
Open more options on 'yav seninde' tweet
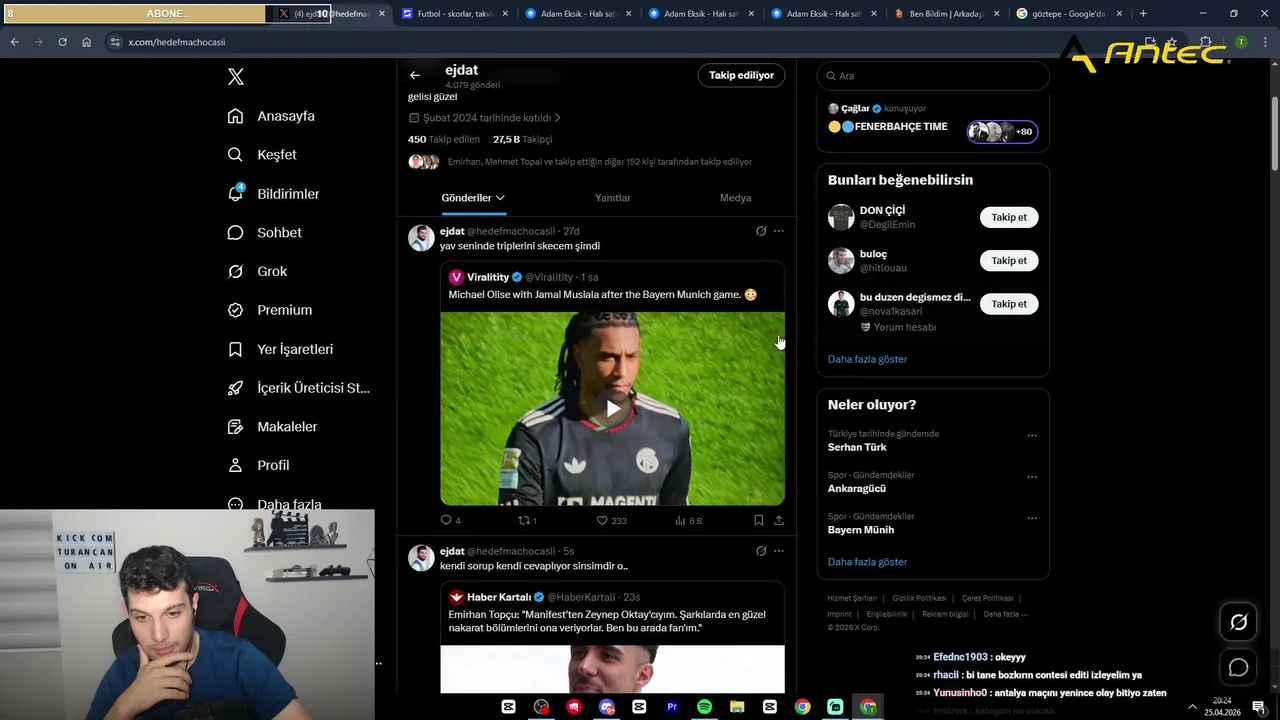pos(779,231)
